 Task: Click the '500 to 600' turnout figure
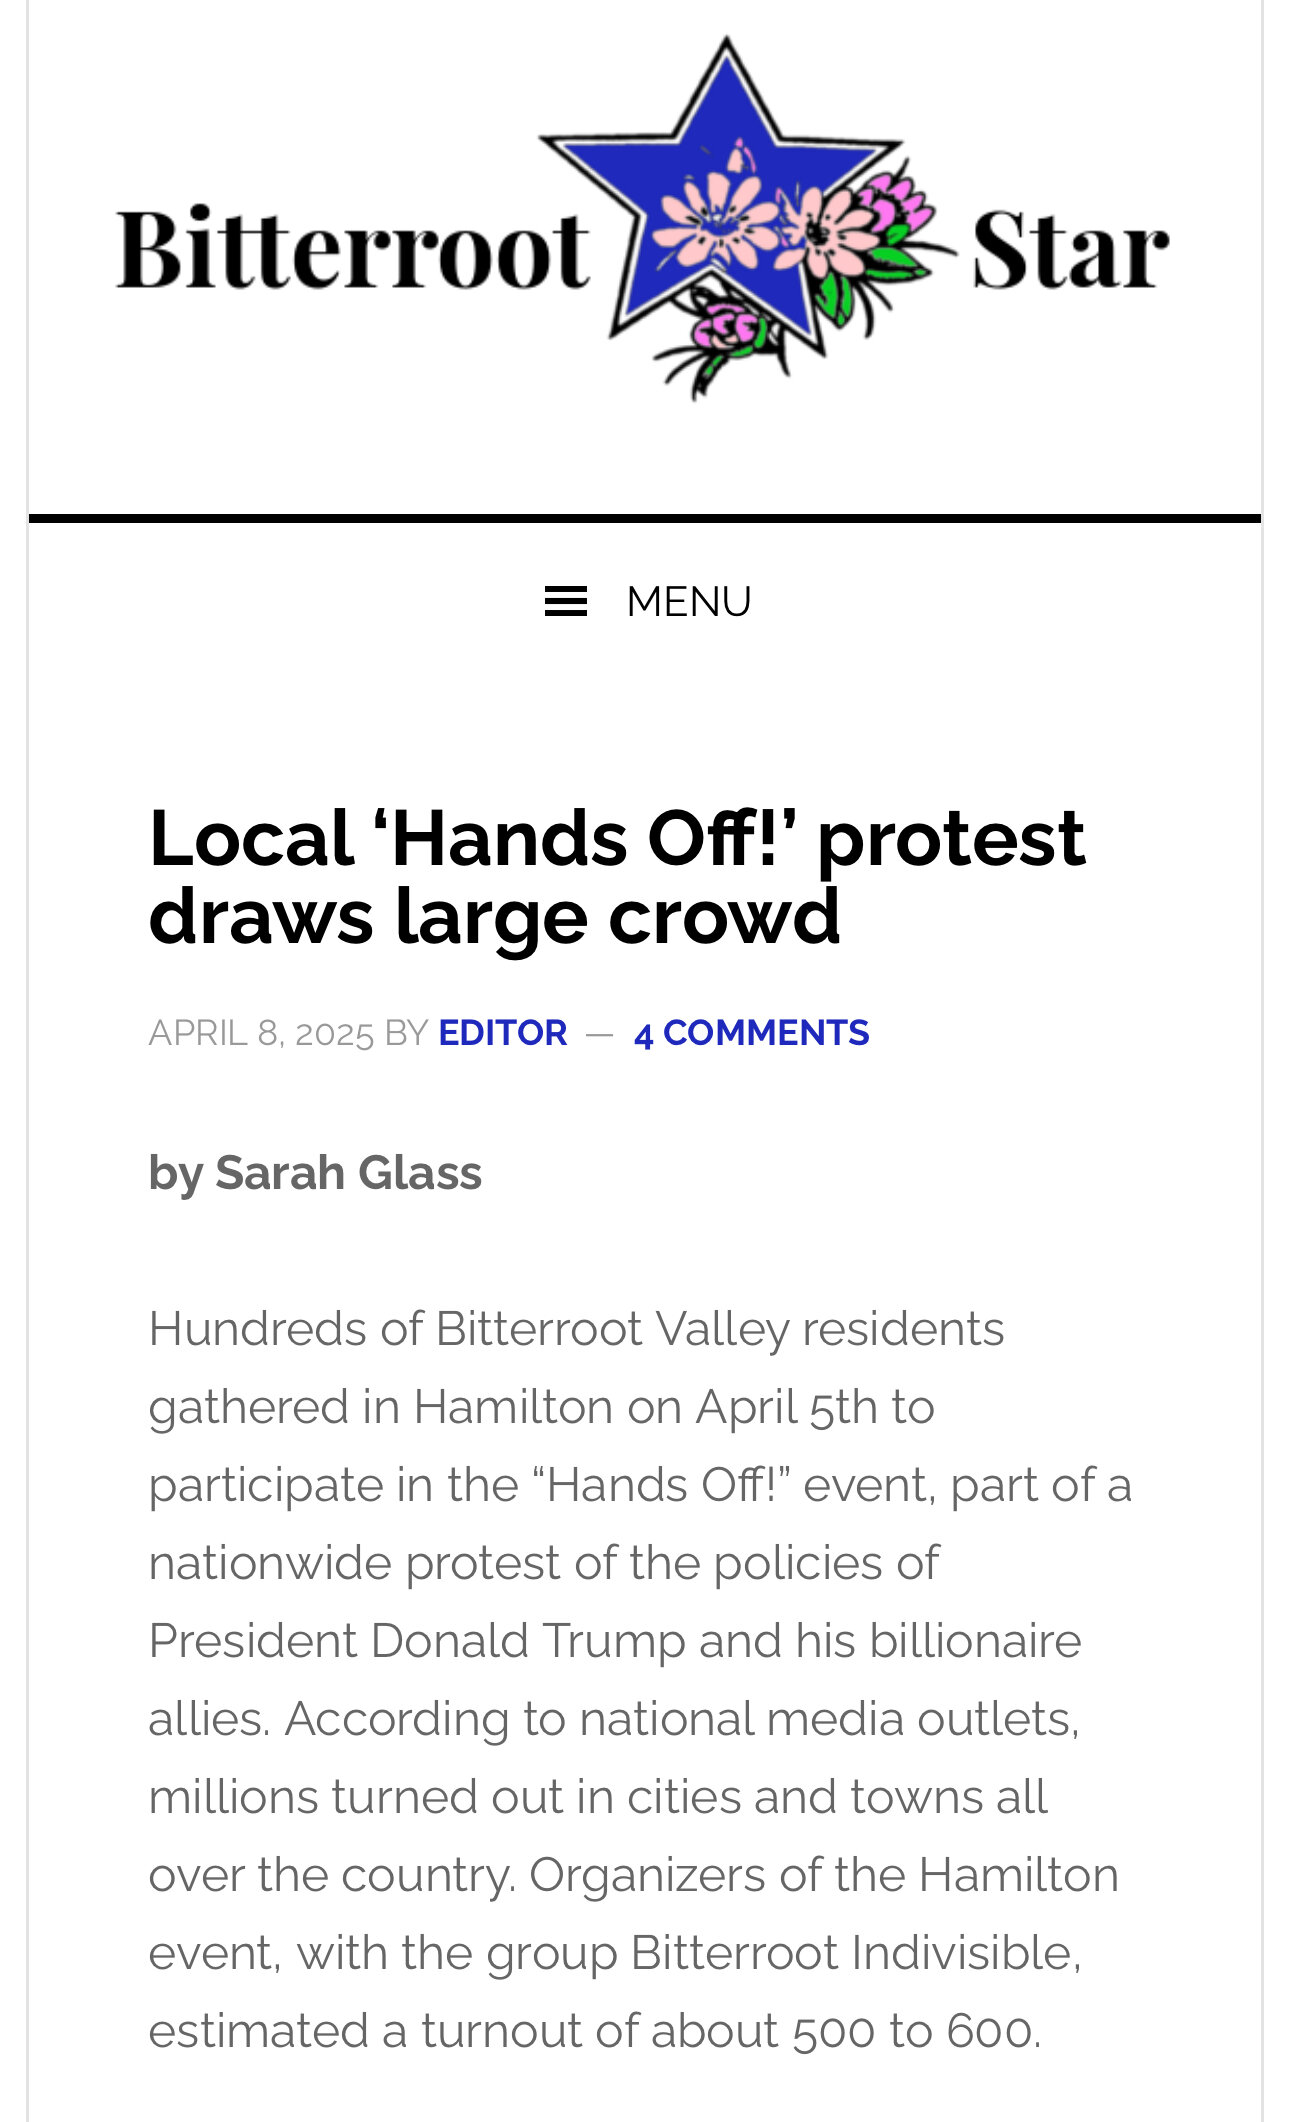point(912,2031)
